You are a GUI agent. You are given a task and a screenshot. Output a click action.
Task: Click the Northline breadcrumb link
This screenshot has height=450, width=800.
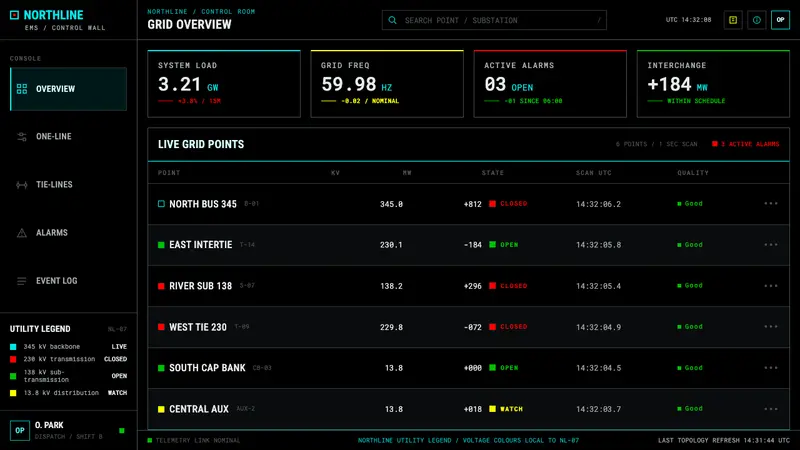pos(167,11)
